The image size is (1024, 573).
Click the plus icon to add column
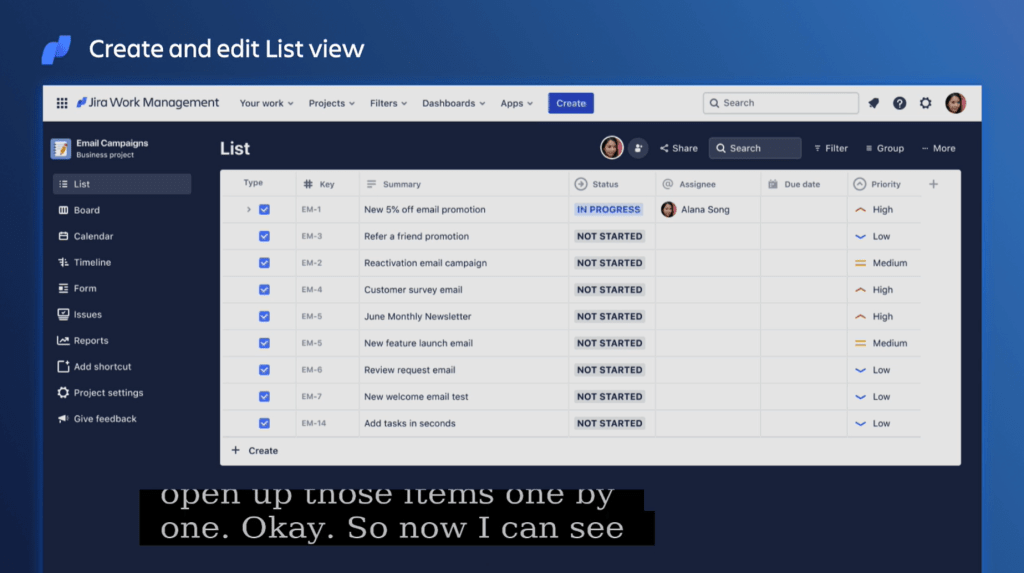click(x=934, y=184)
